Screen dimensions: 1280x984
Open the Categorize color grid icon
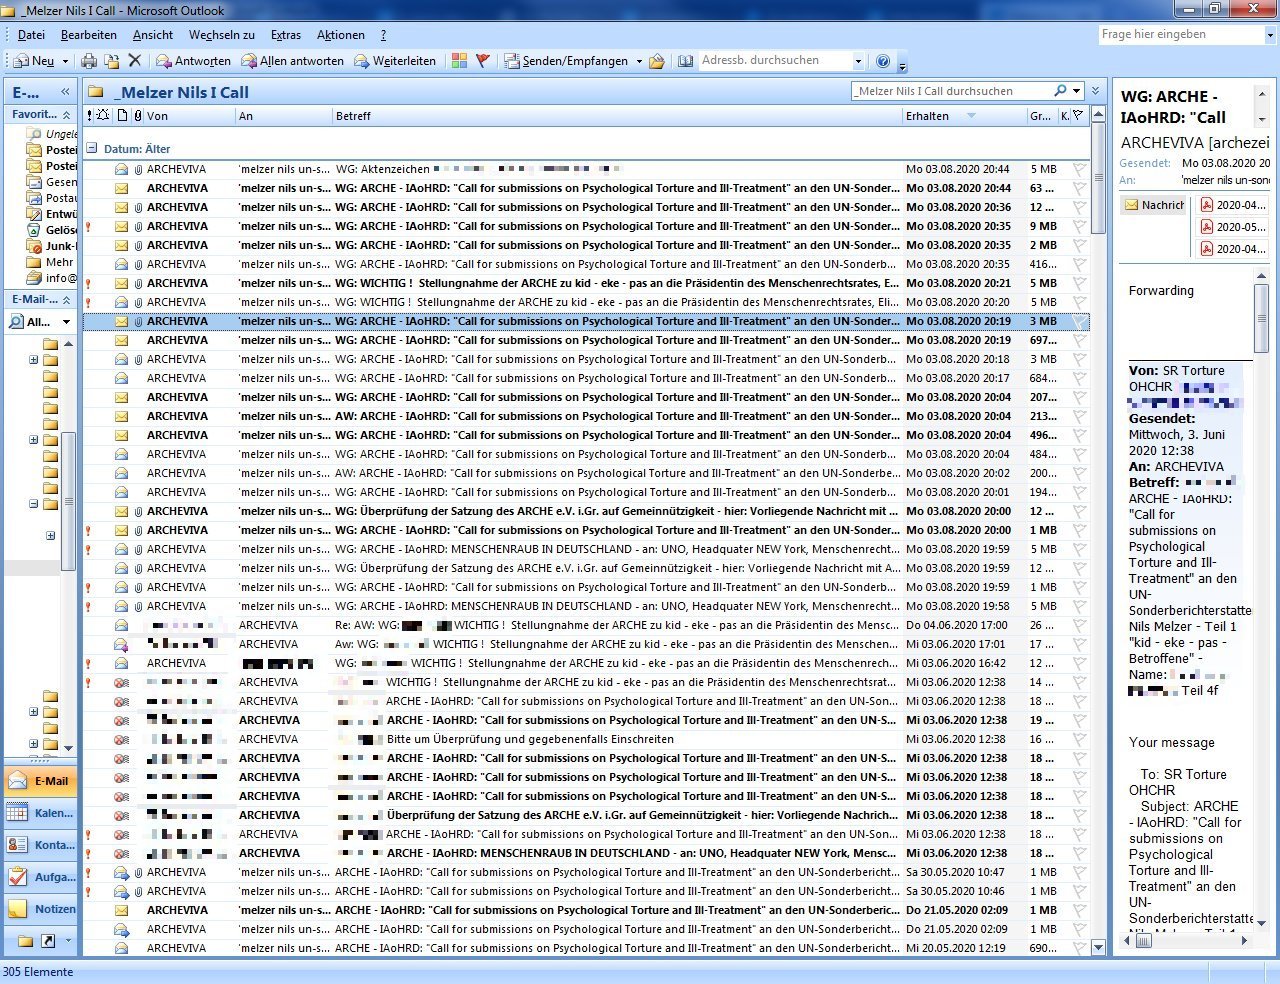[x=459, y=61]
